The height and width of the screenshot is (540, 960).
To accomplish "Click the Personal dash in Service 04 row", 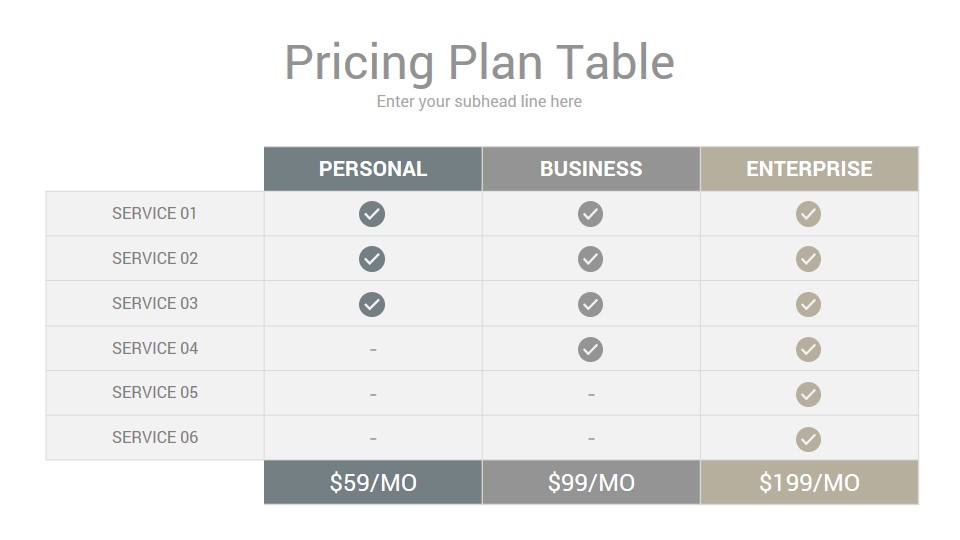I will tap(373, 350).
